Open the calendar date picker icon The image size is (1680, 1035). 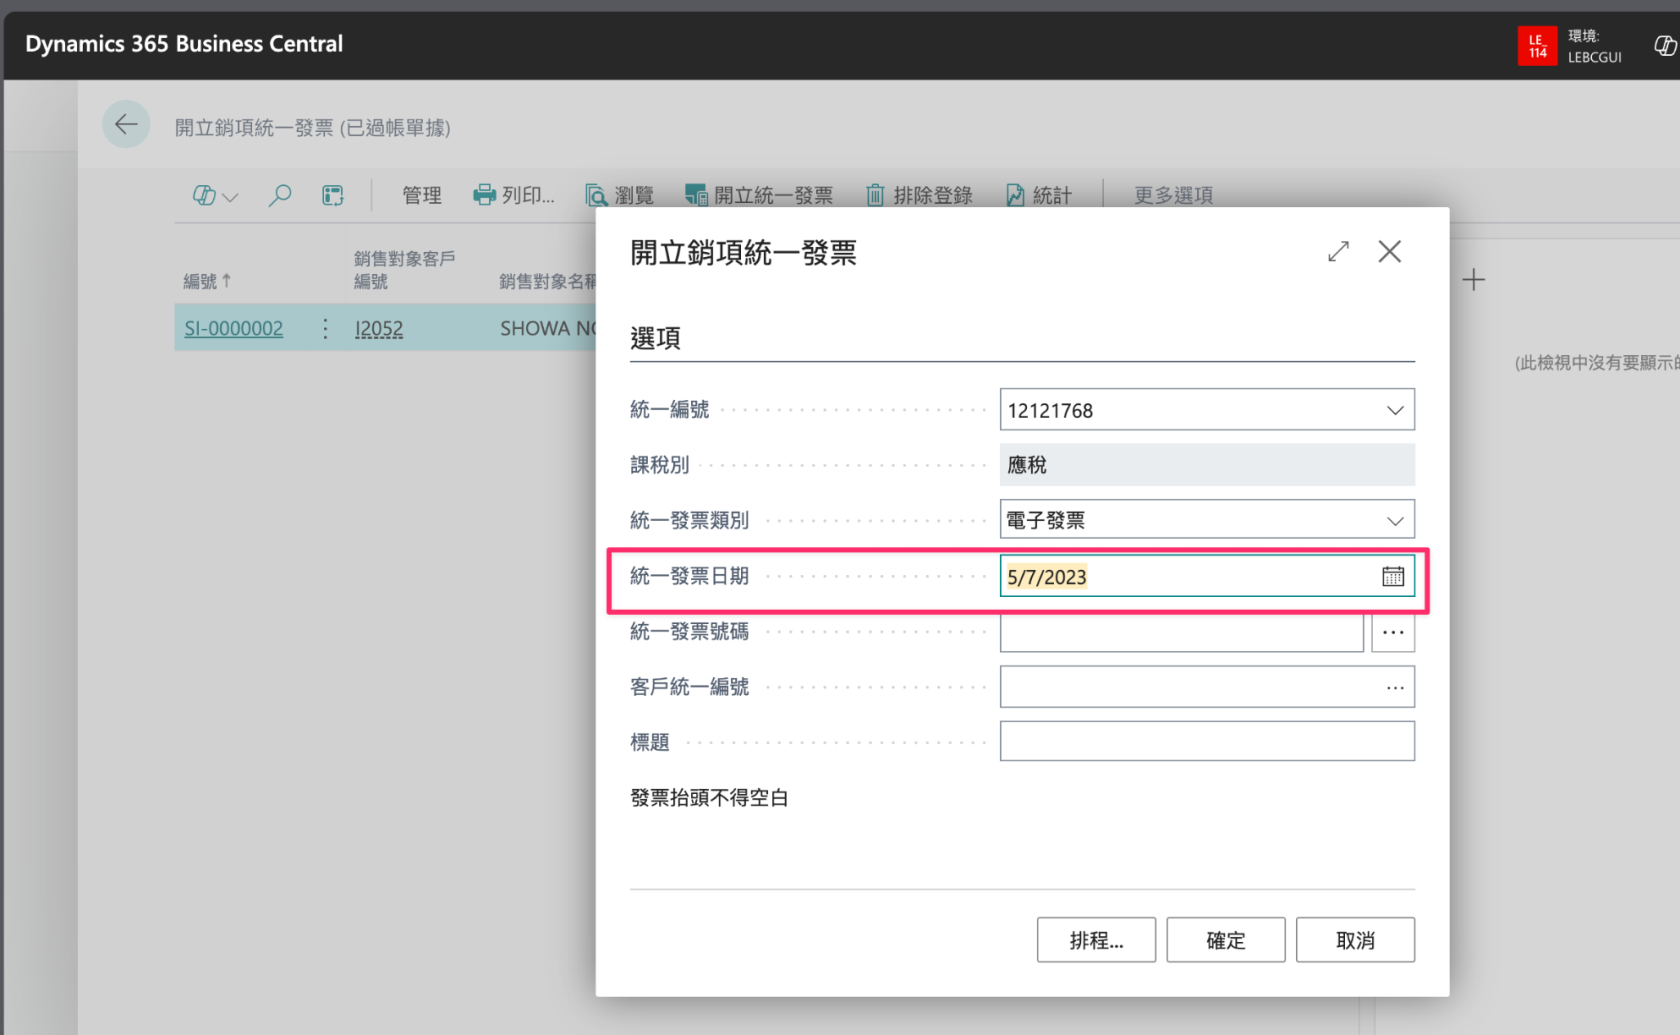[x=1393, y=577]
